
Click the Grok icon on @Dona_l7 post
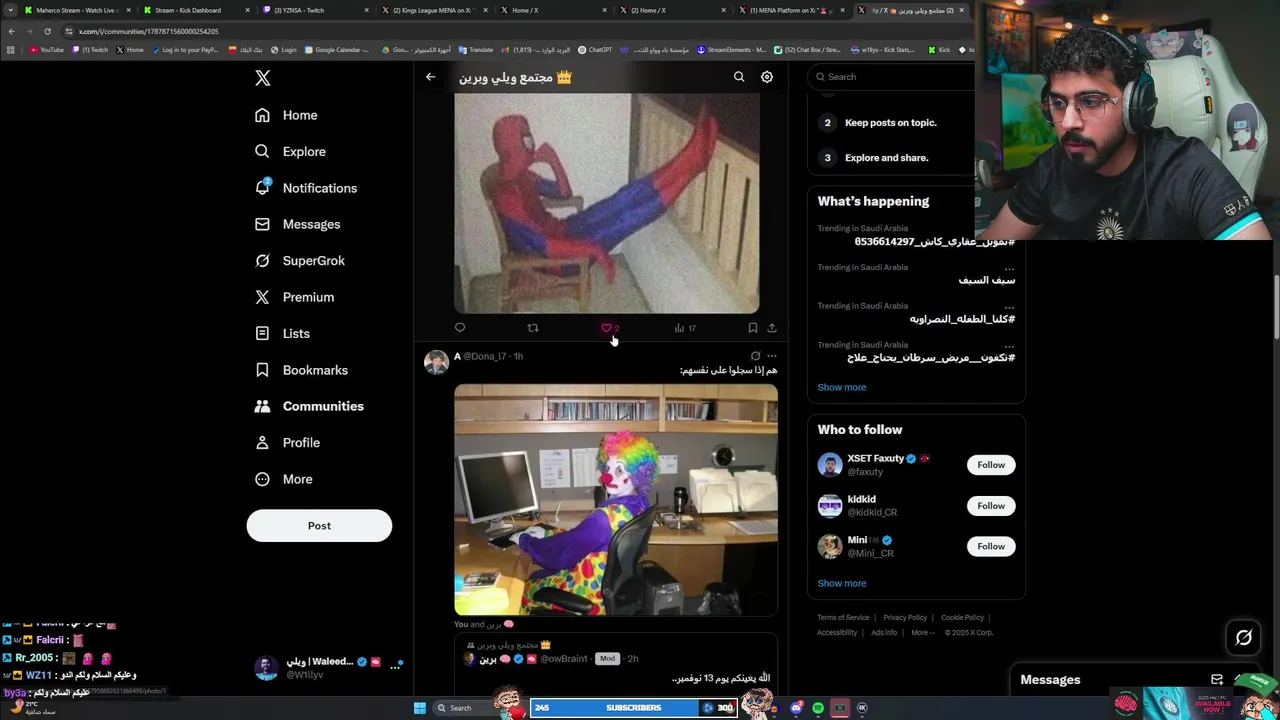(x=755, y=356)
